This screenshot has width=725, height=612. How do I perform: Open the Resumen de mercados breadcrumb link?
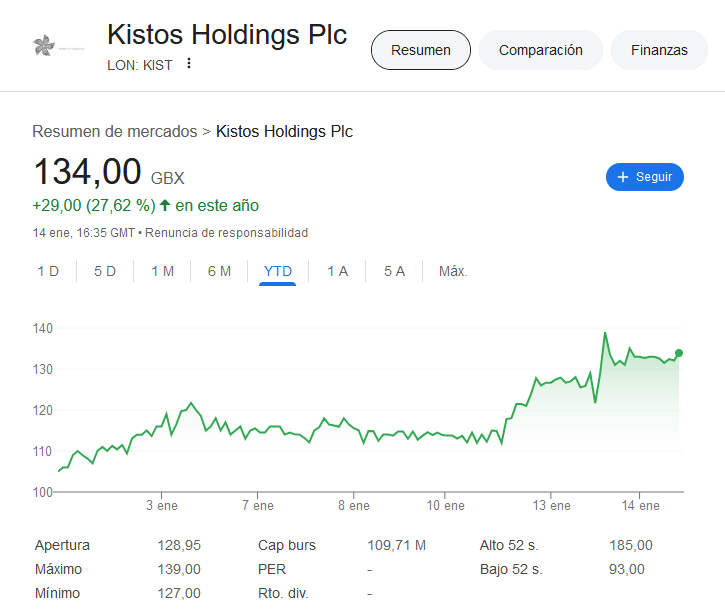pyautogui.click(x=115, y=131)
